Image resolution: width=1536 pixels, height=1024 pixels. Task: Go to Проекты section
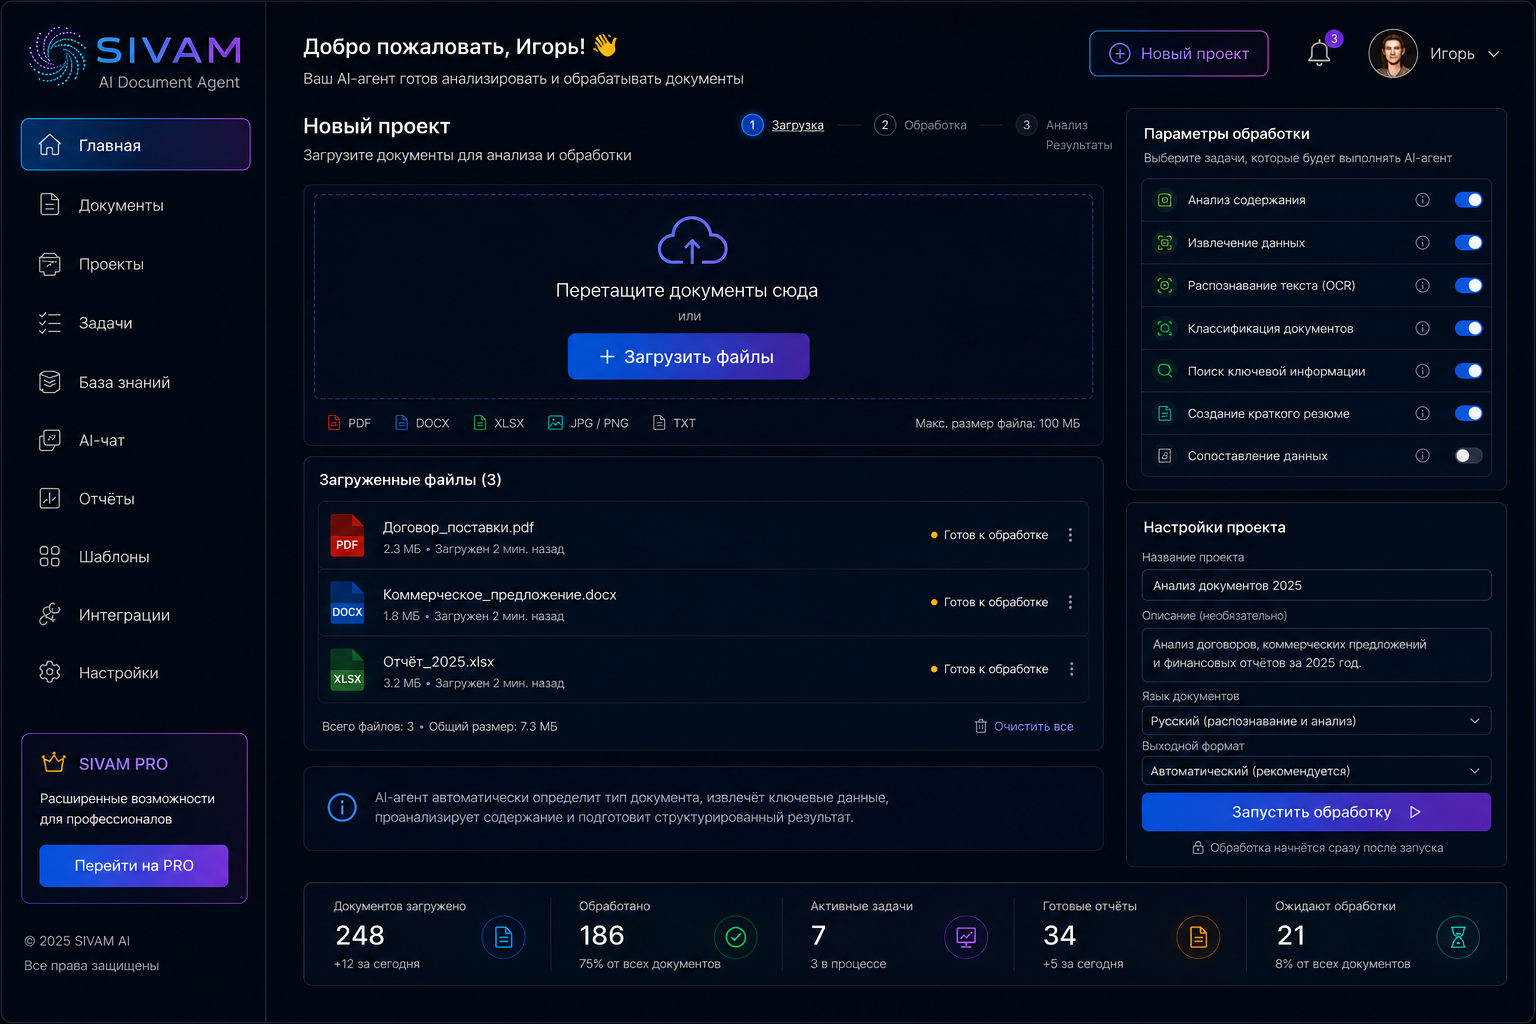coord(135,264)
